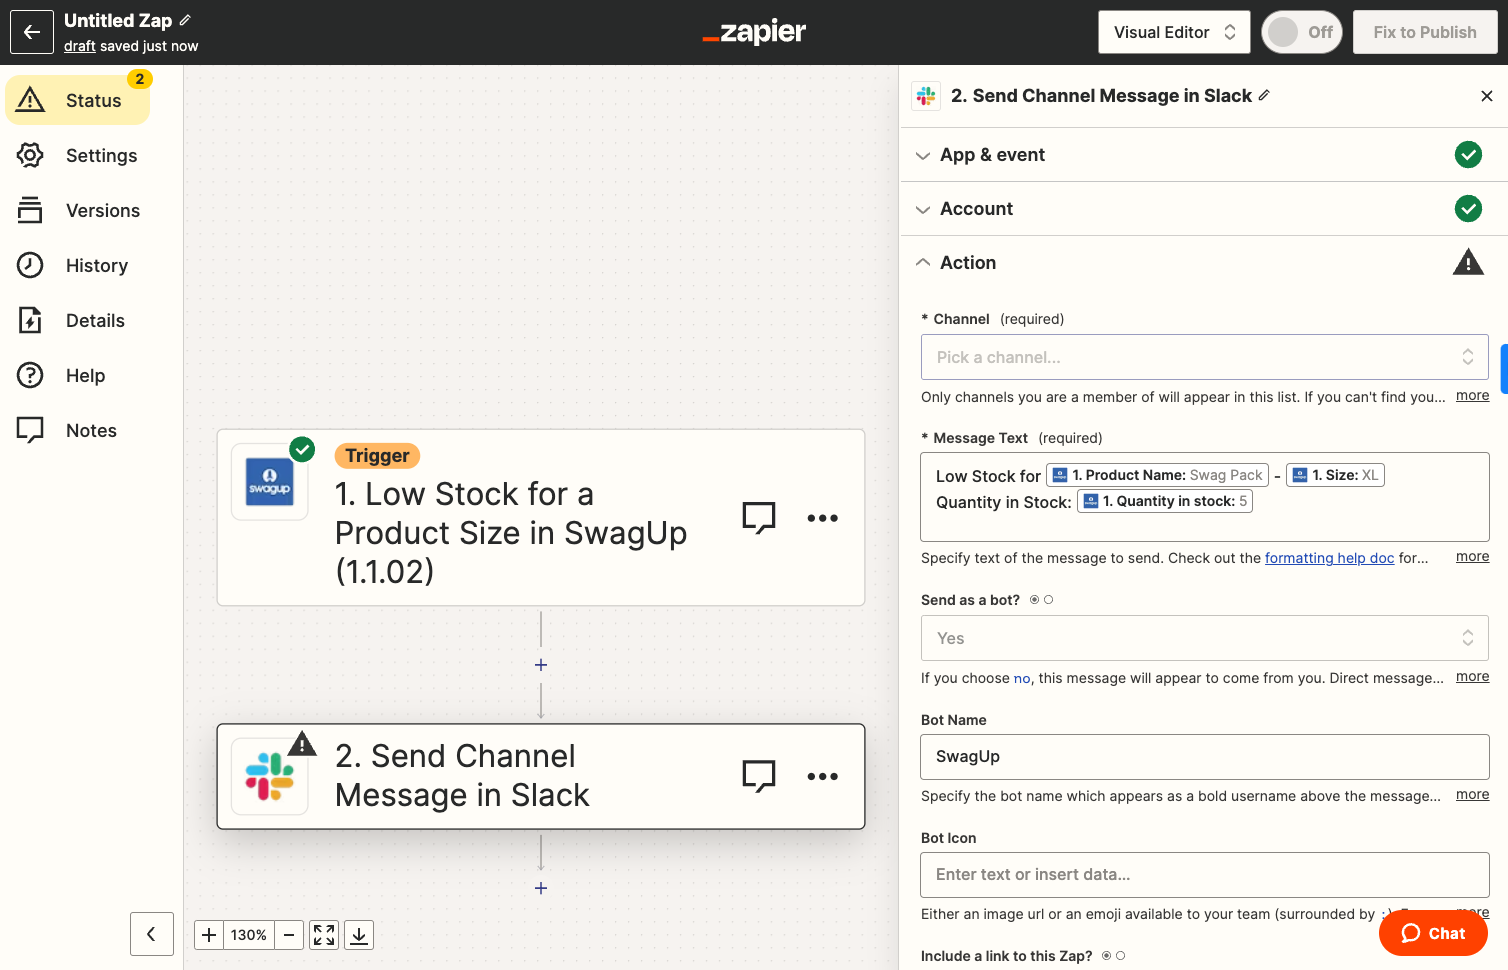Click the Bot Icon input field
The width and height of the screenshot is (1508, 970).
1204,875
